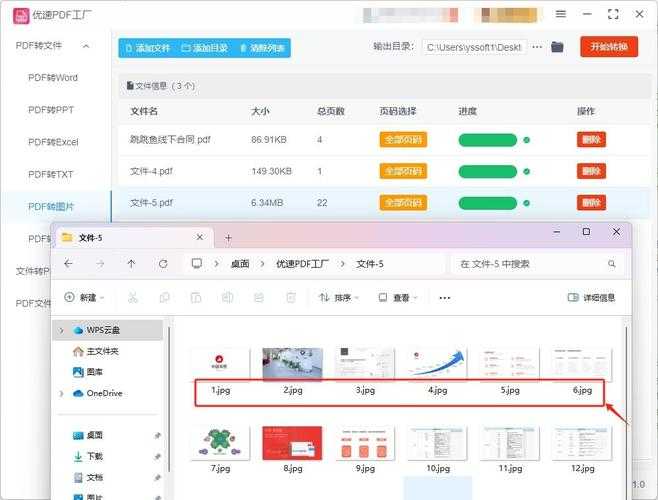Select PDF转Word in sidebar
Screen dimensions: 658x500
[x=53, y=78]
